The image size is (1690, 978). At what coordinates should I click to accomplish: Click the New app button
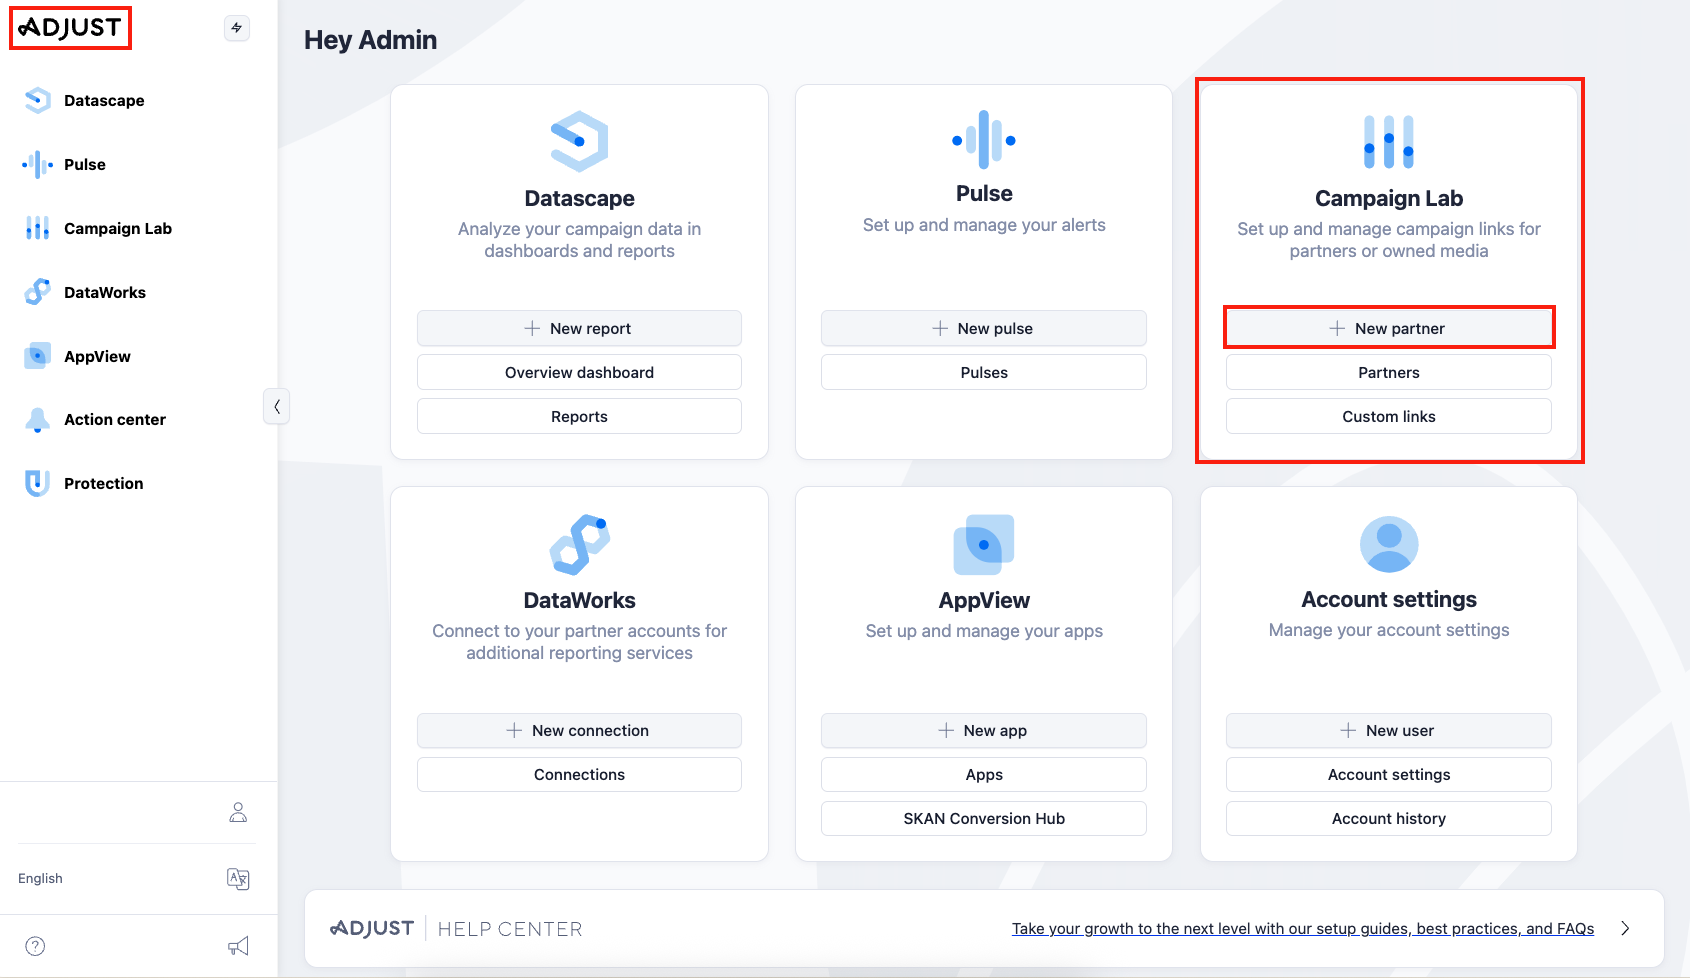tap(984, 730)
